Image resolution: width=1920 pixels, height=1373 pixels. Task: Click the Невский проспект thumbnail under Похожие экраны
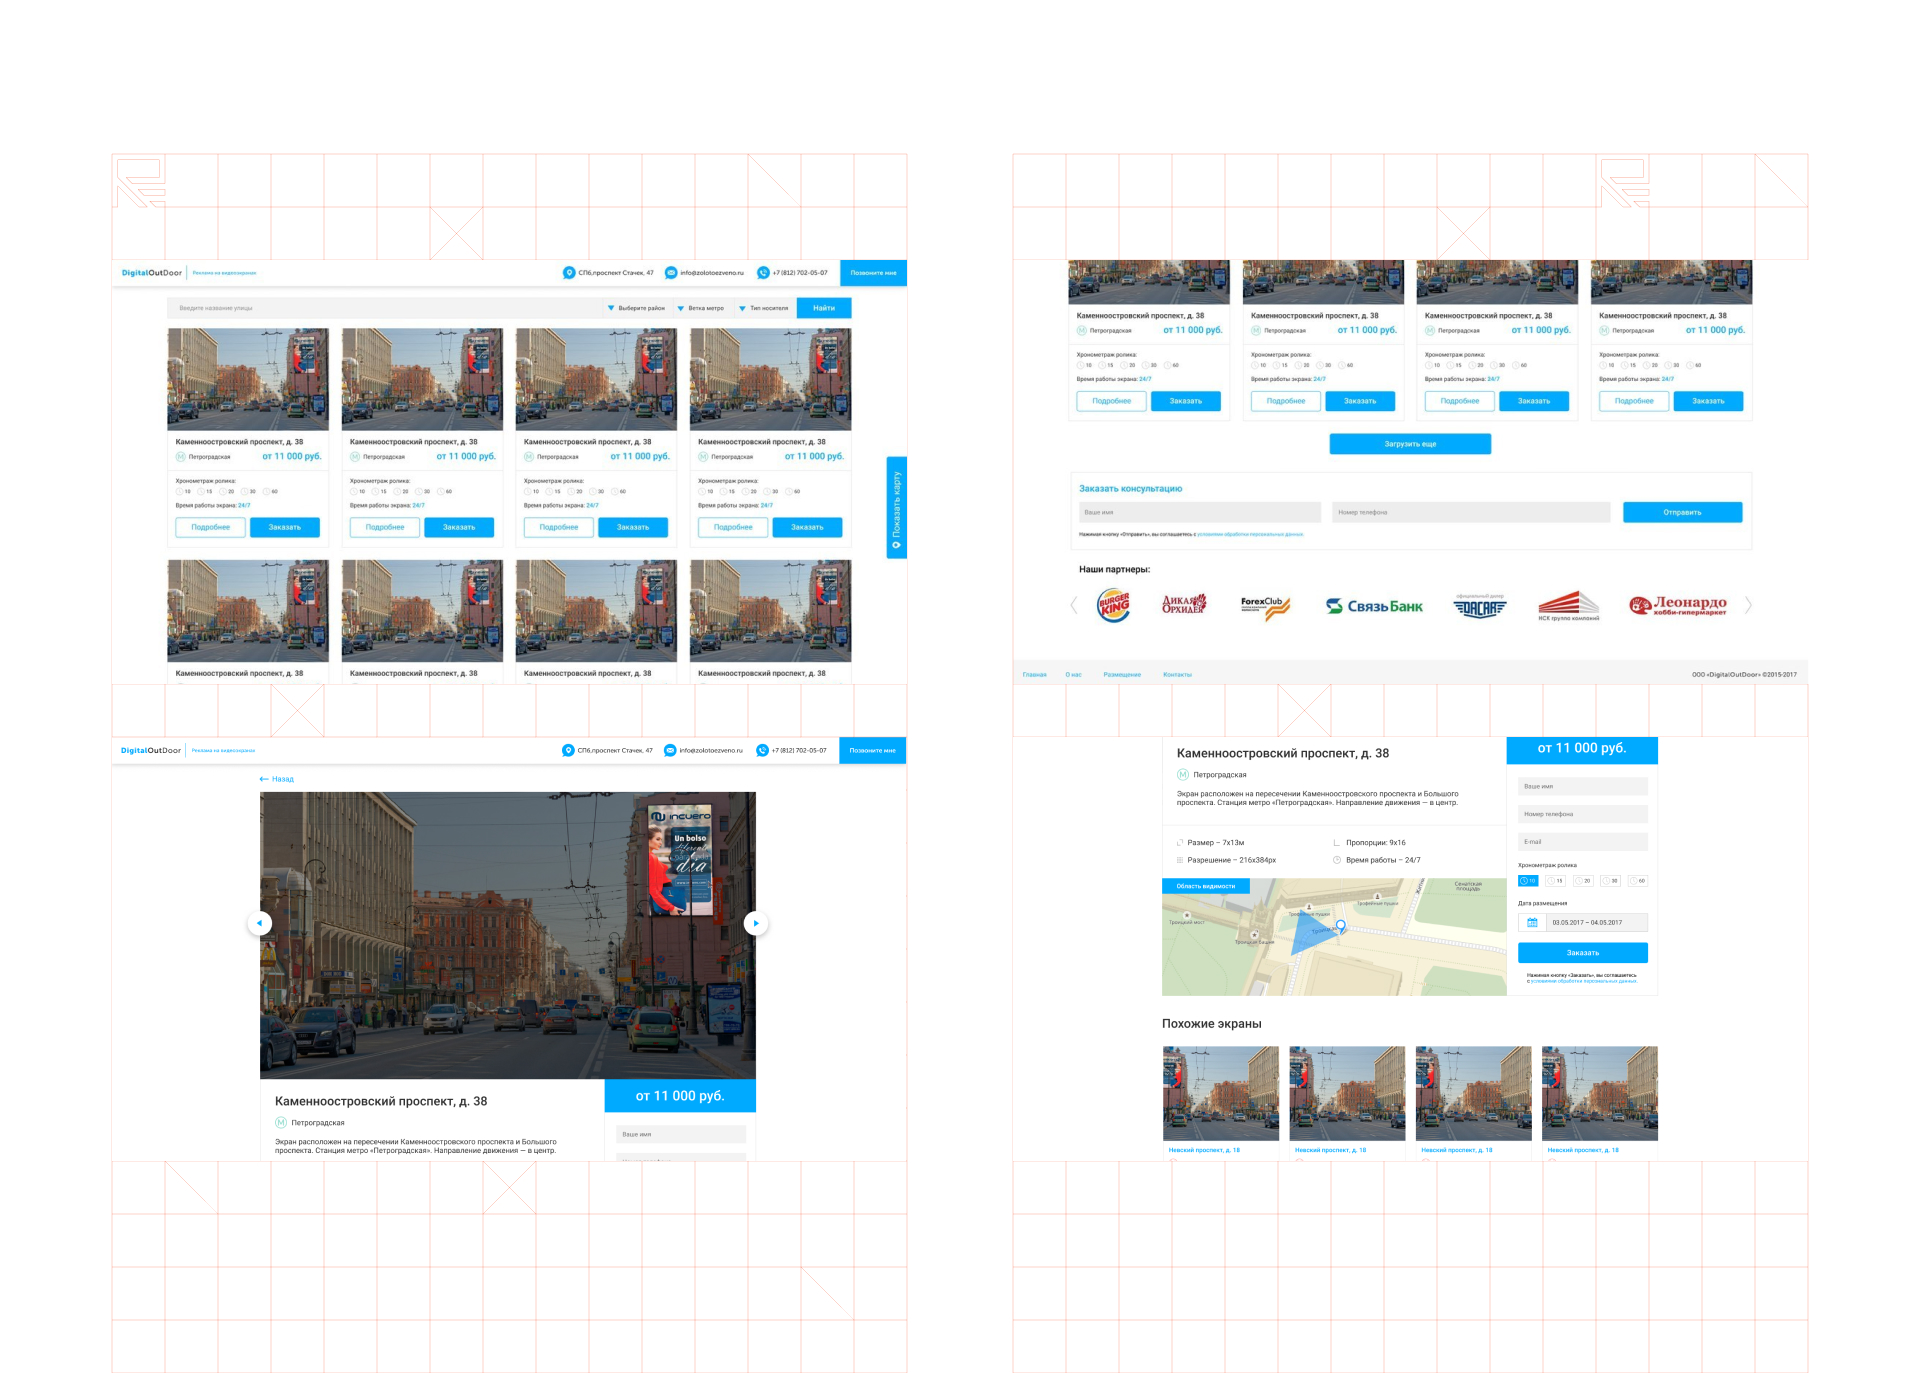(1219, 1093)
